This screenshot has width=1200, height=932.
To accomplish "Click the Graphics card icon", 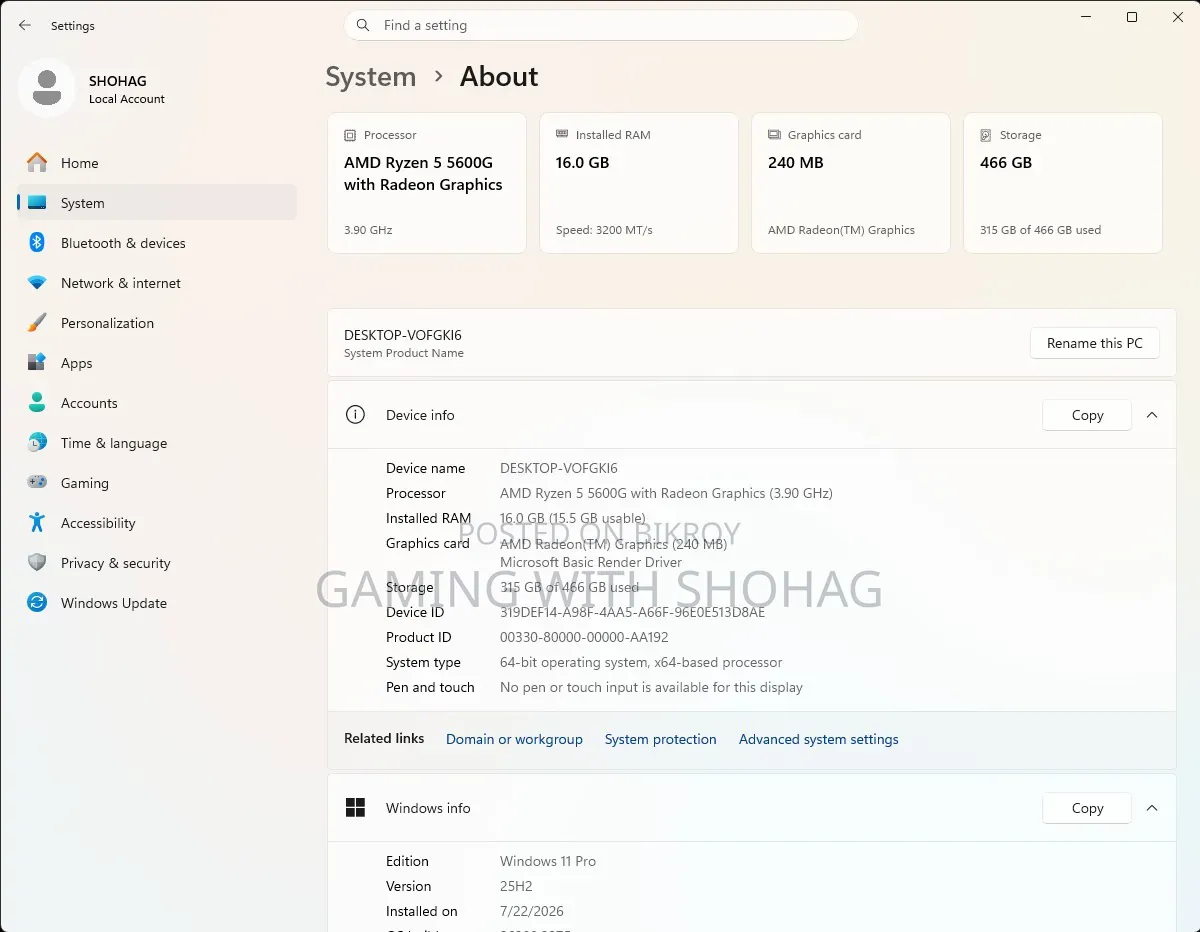I will click(x=774, y=135).
